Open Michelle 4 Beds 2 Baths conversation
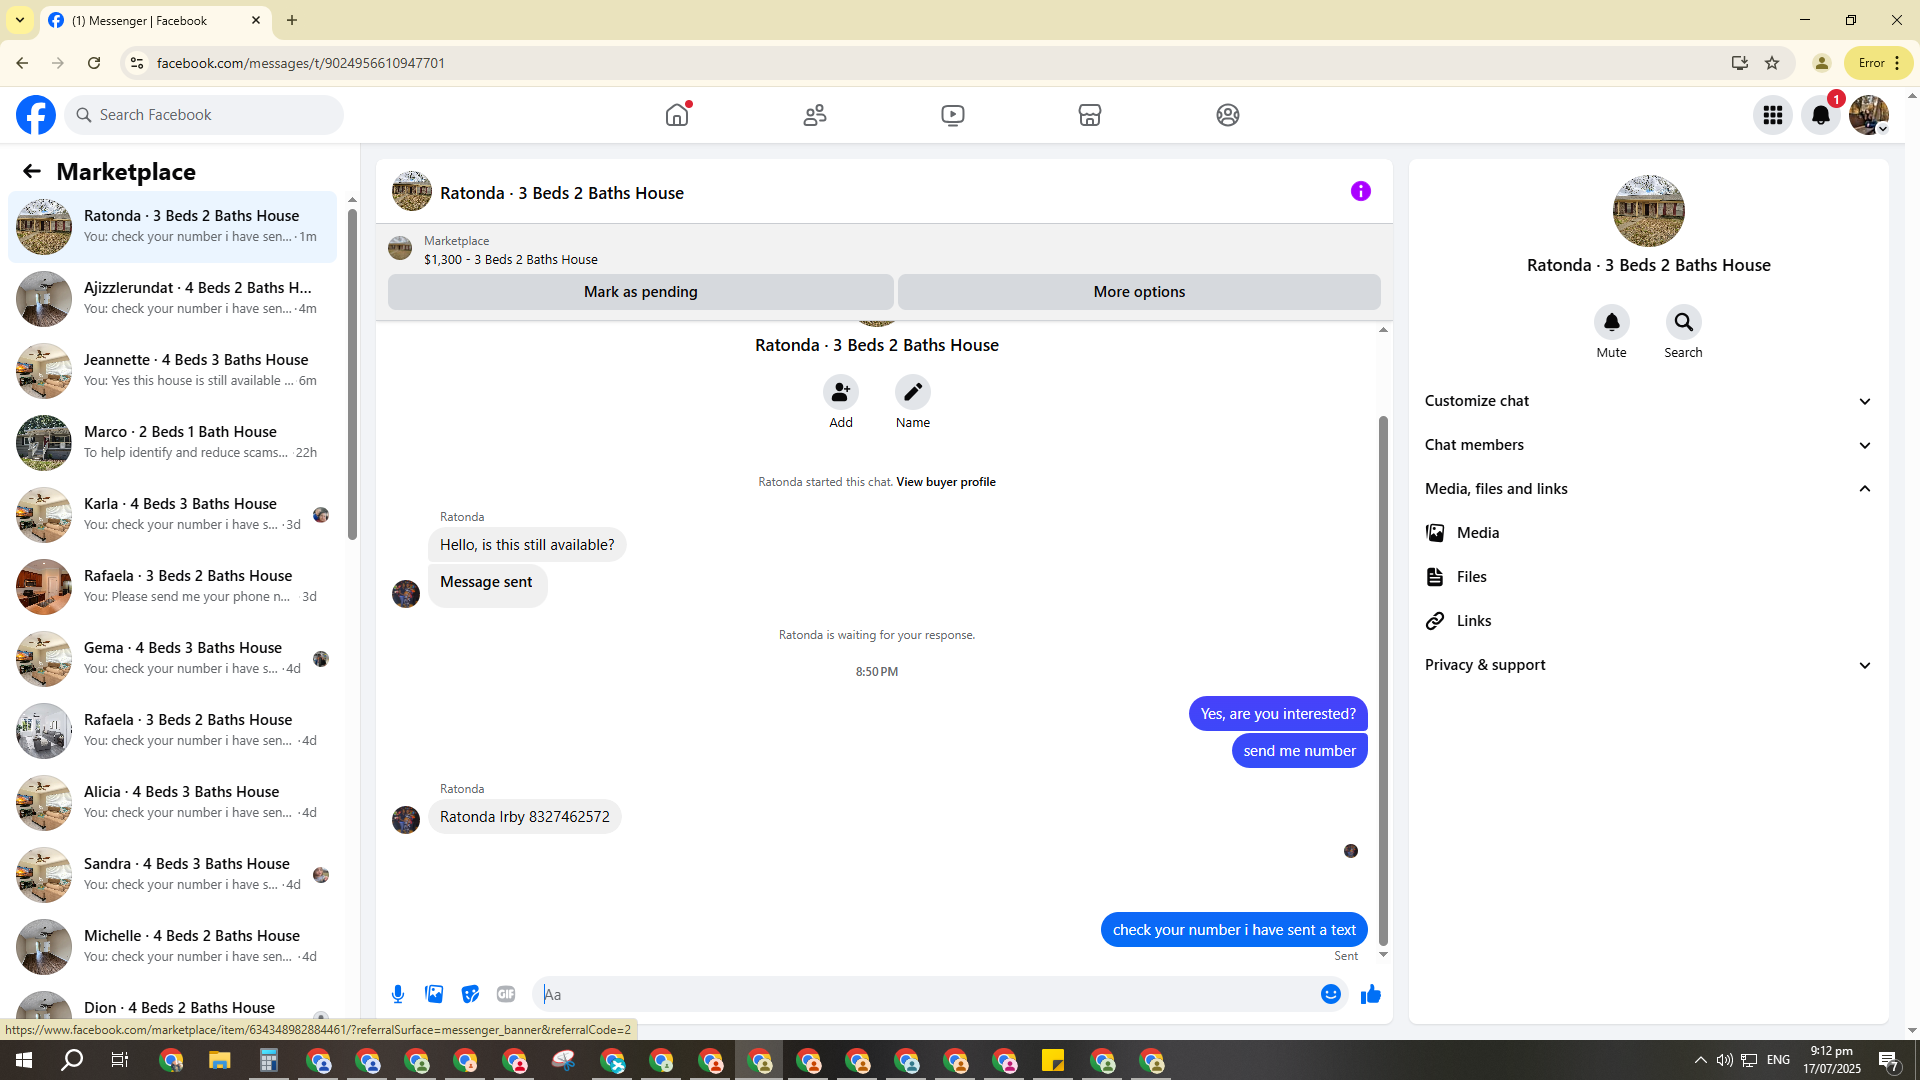 172,946
